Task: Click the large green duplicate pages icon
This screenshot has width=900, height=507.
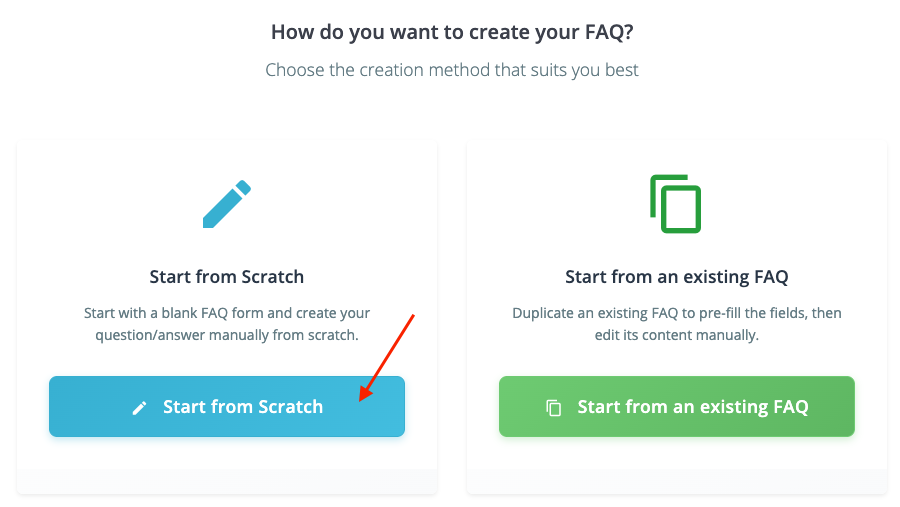Action: coord(676,204)
